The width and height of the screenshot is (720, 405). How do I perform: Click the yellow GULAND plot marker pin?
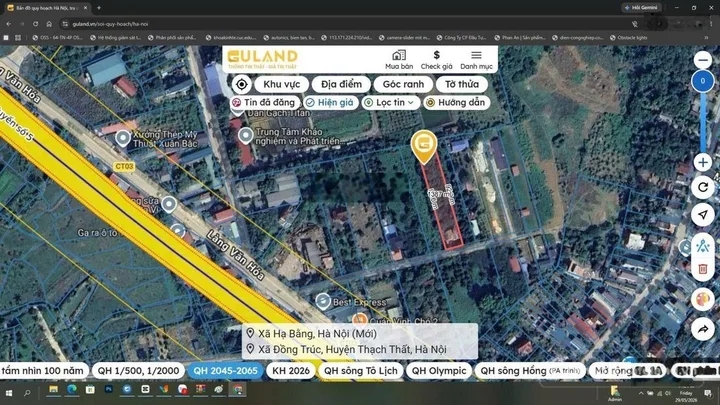pos(423,146)
